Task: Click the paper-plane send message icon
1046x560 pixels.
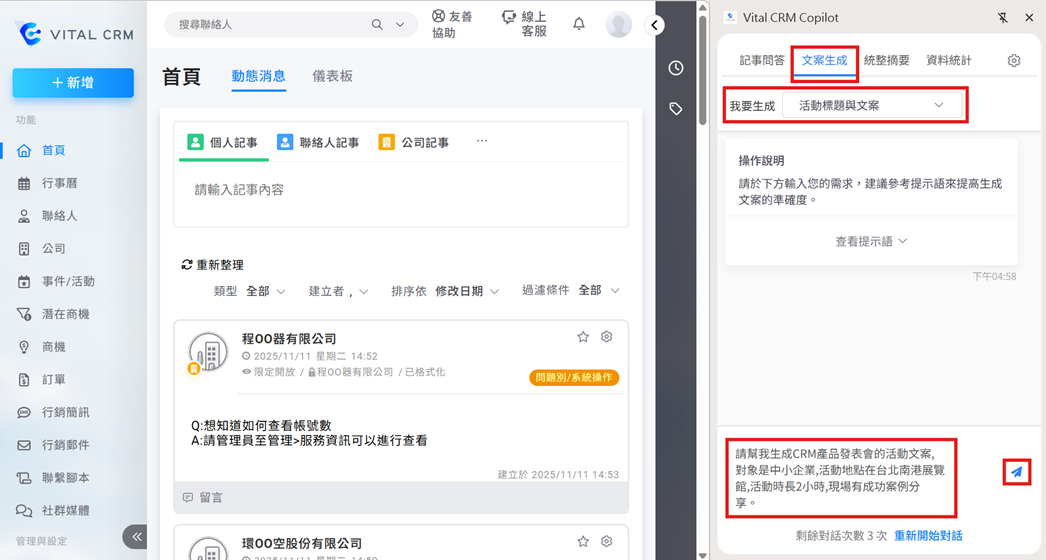Action: pyautogui.click(x=1016, y=471)
